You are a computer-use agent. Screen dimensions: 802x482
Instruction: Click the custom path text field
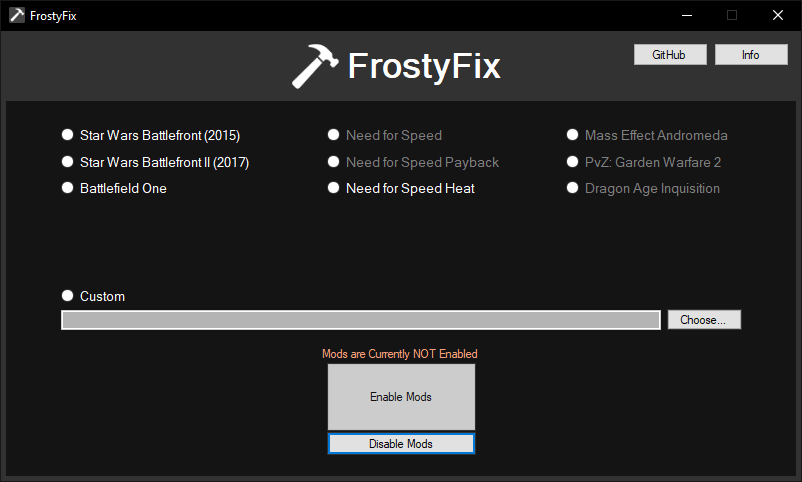pos(360,320)
